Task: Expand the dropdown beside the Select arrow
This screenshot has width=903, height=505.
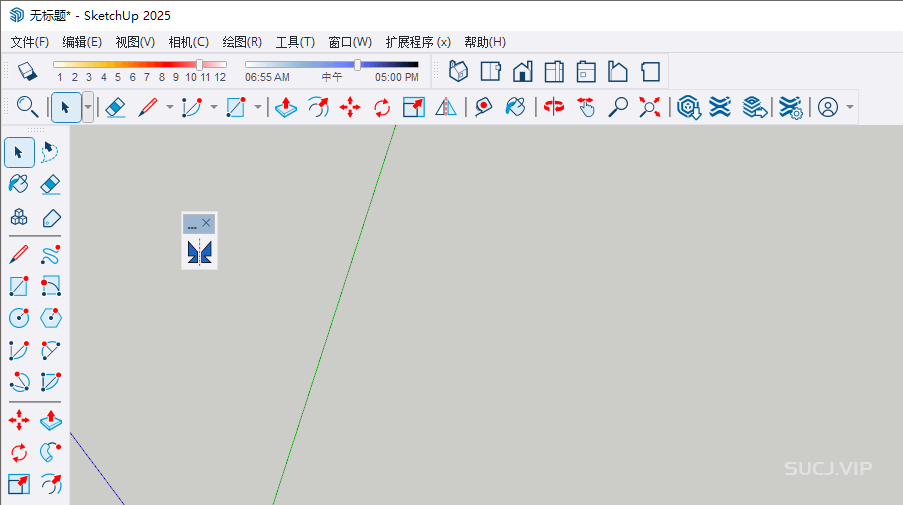Action: tap(88, 107)
